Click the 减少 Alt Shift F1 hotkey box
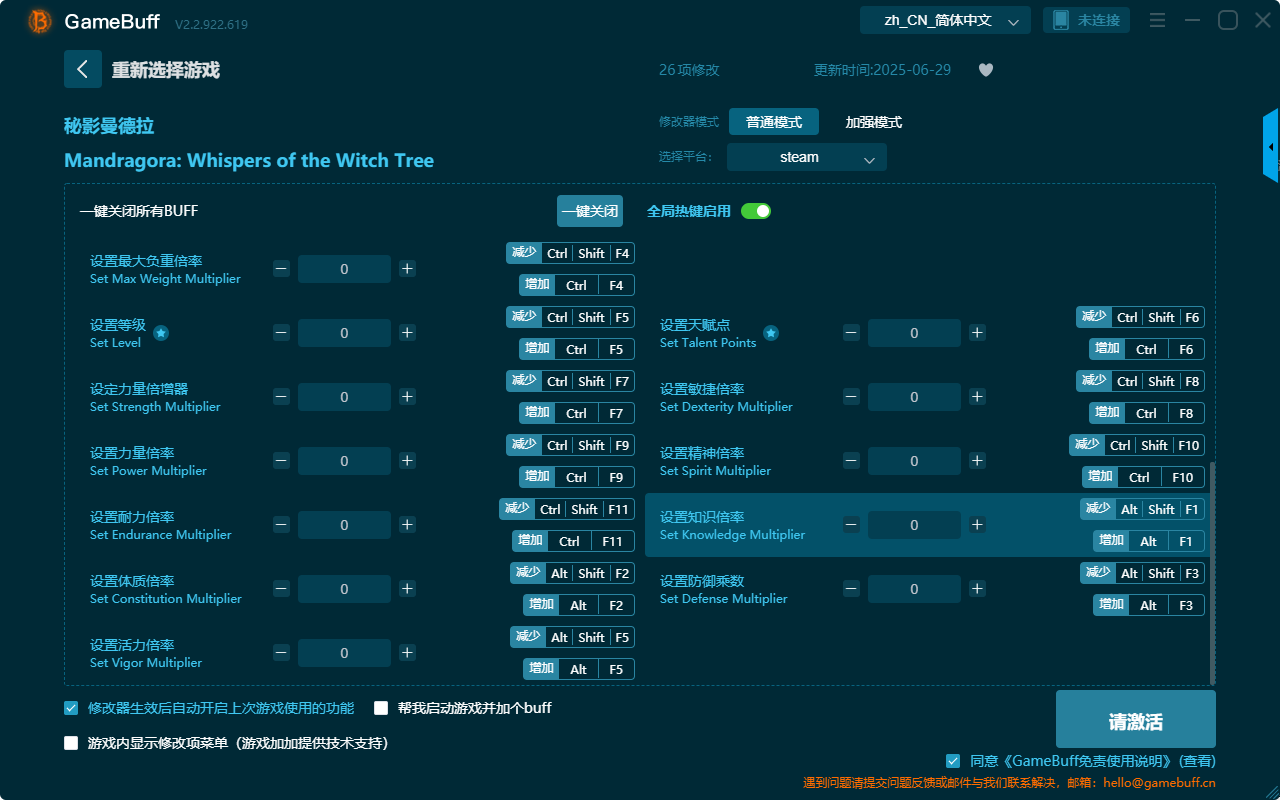This screenshot has height=800, width=1280. pyautogui.click(x=1142, y=509)
